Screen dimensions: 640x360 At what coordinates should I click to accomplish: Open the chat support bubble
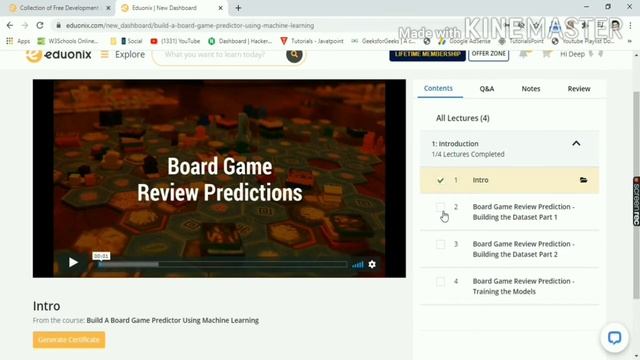pyautogui.click(x=614, y=338)
